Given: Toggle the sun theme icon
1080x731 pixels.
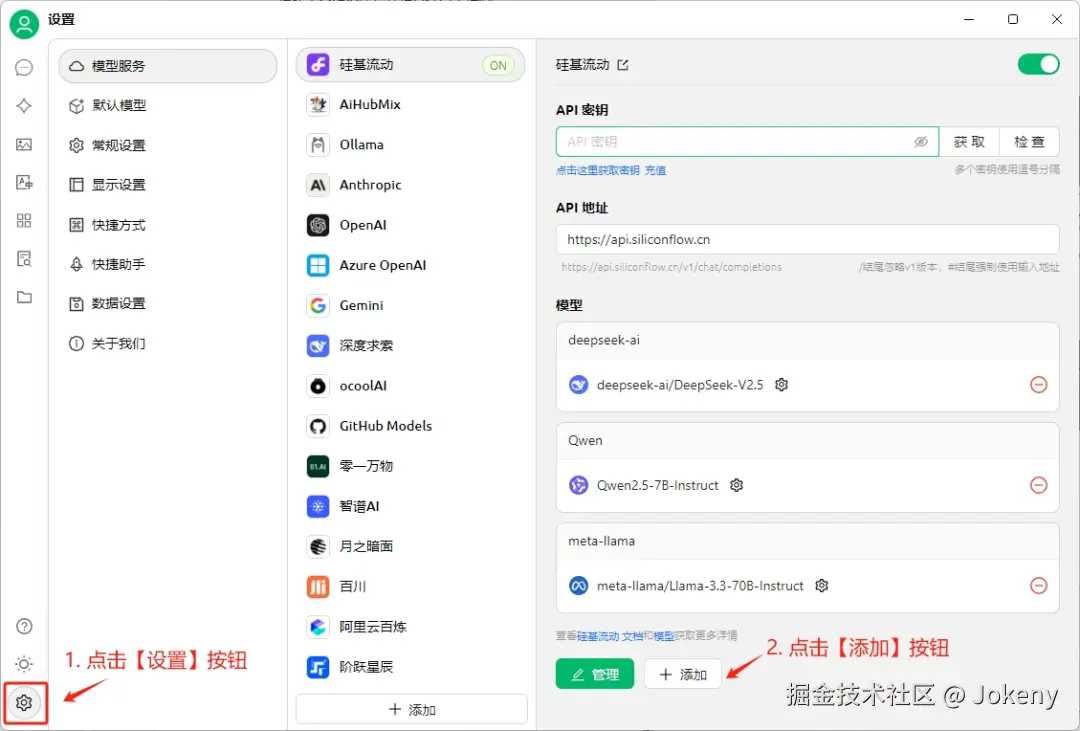Looking at the screenshot, I should tap(24, 664).
